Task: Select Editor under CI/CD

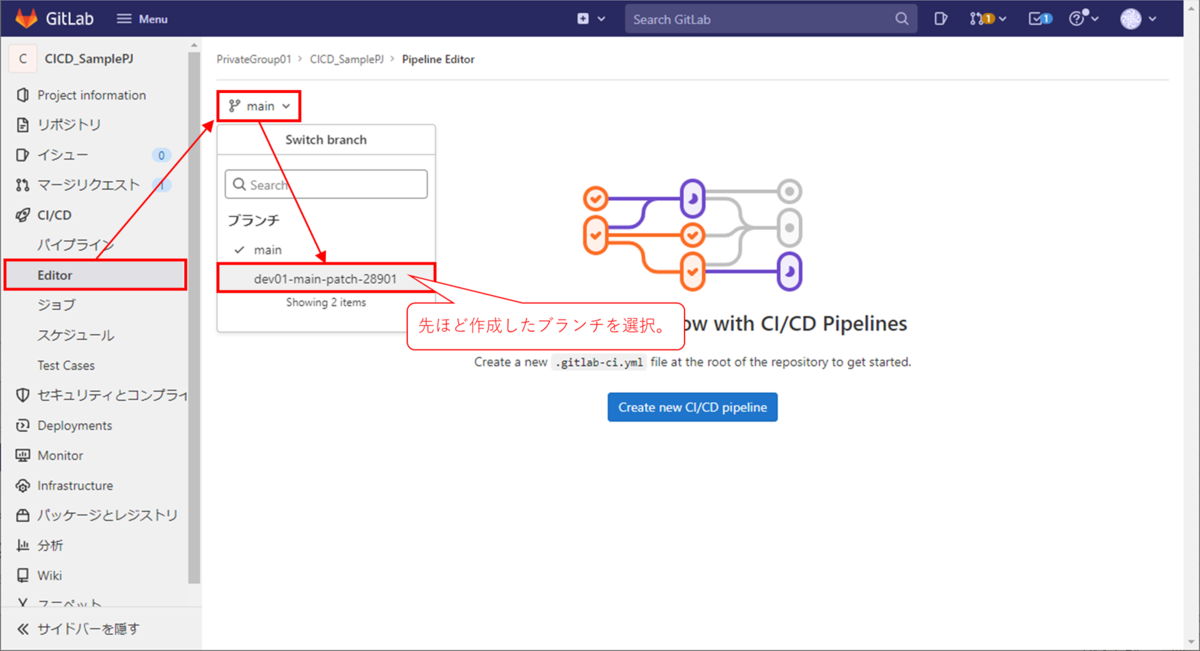Action: 96,275
